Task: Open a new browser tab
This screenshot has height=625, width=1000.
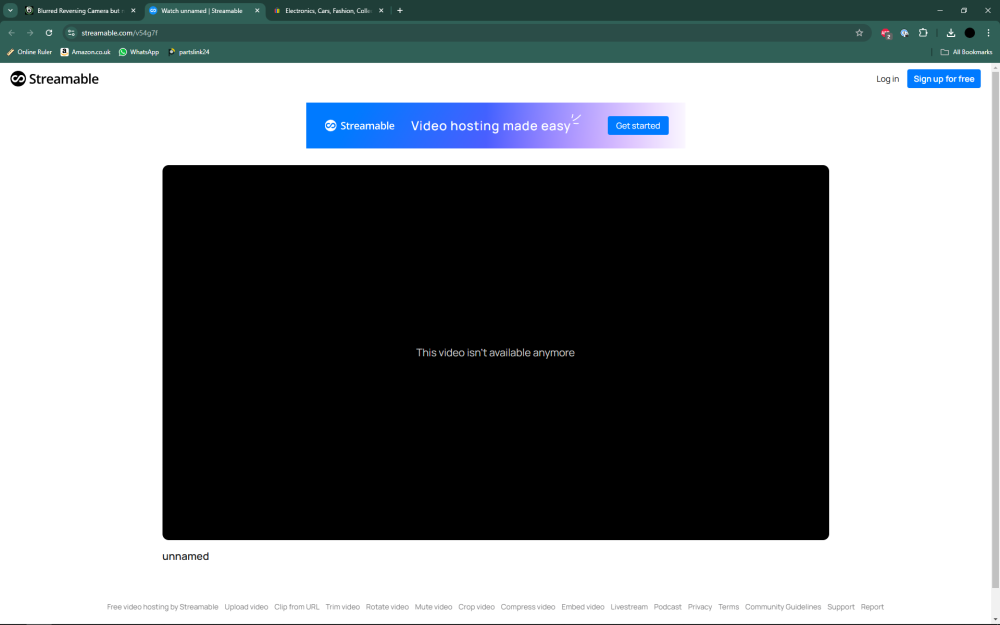Action: click(400, 11)
